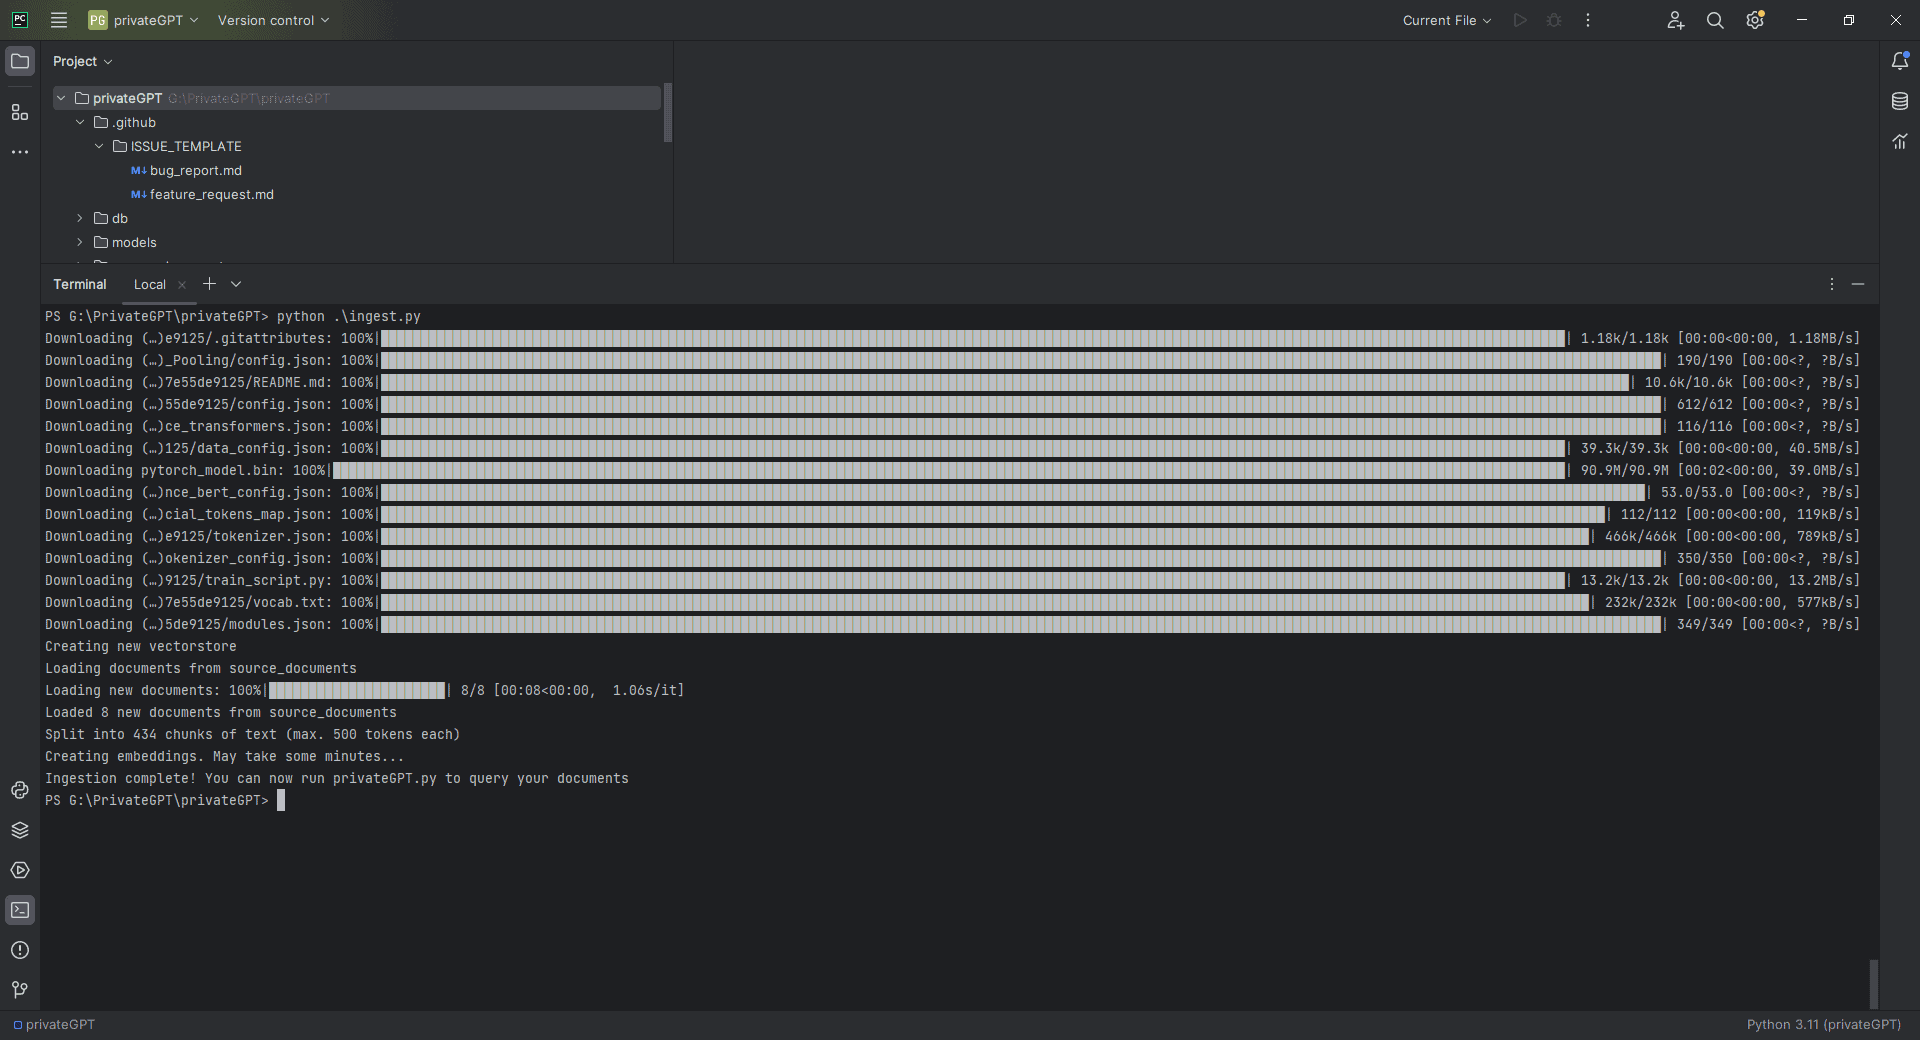Hide the Terminal panel
Screen dimensions: 1920x1040
click(x=1858, y=284)
